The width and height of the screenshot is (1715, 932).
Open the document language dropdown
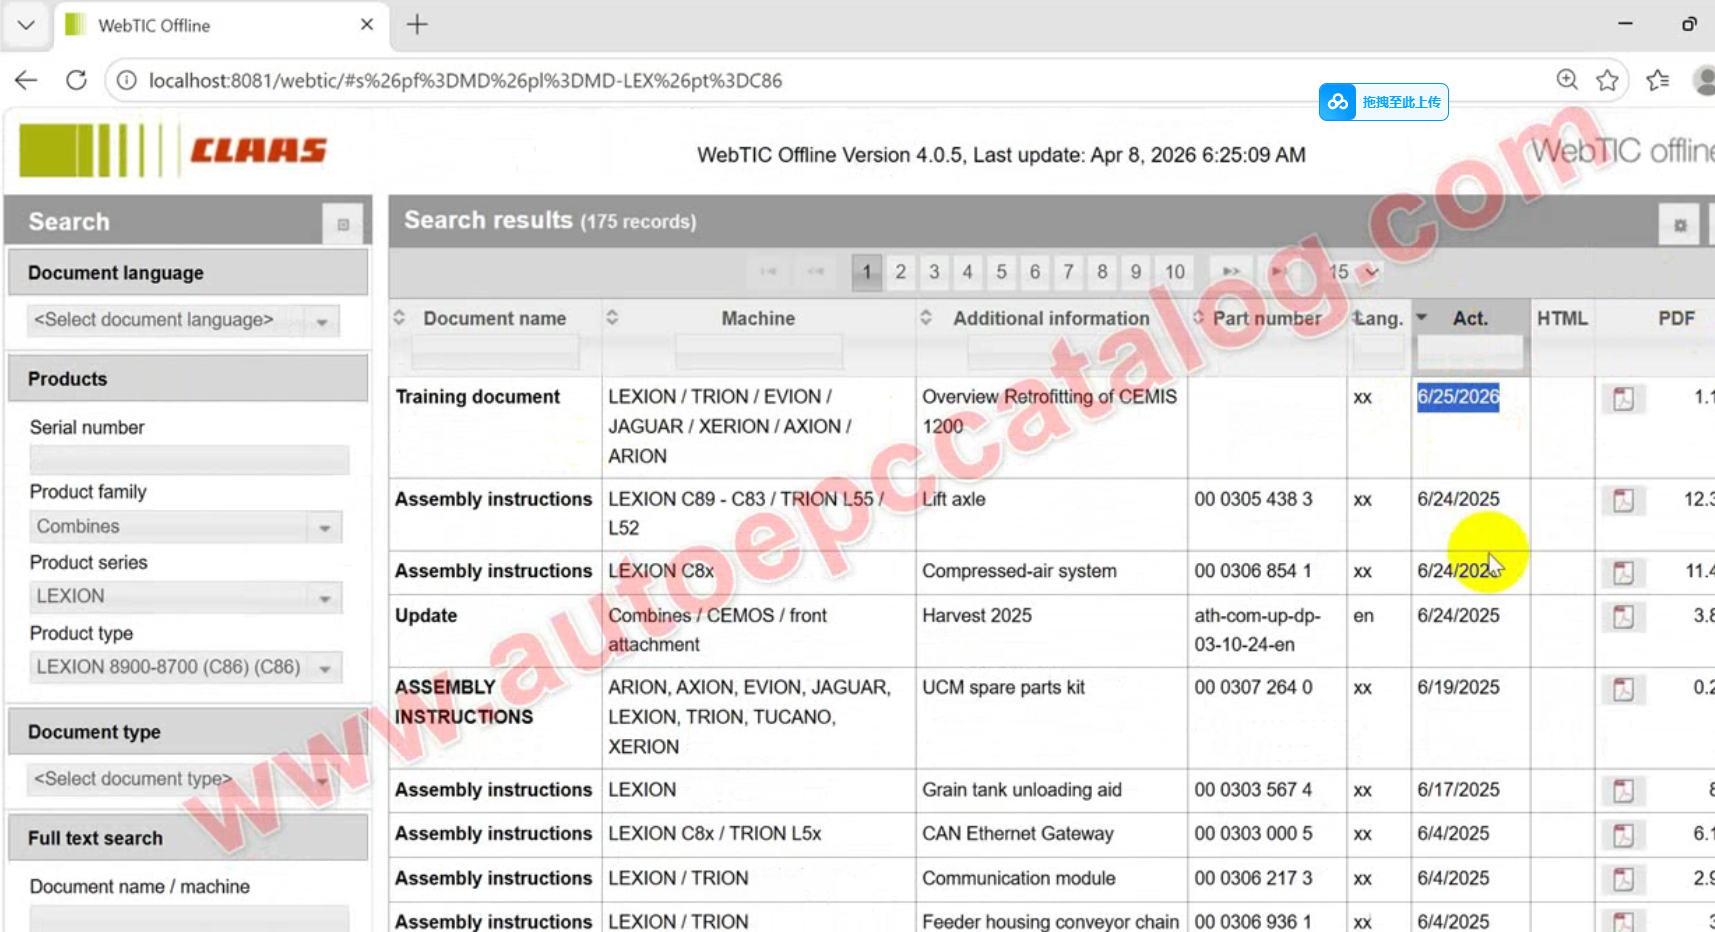pos(322,321)
